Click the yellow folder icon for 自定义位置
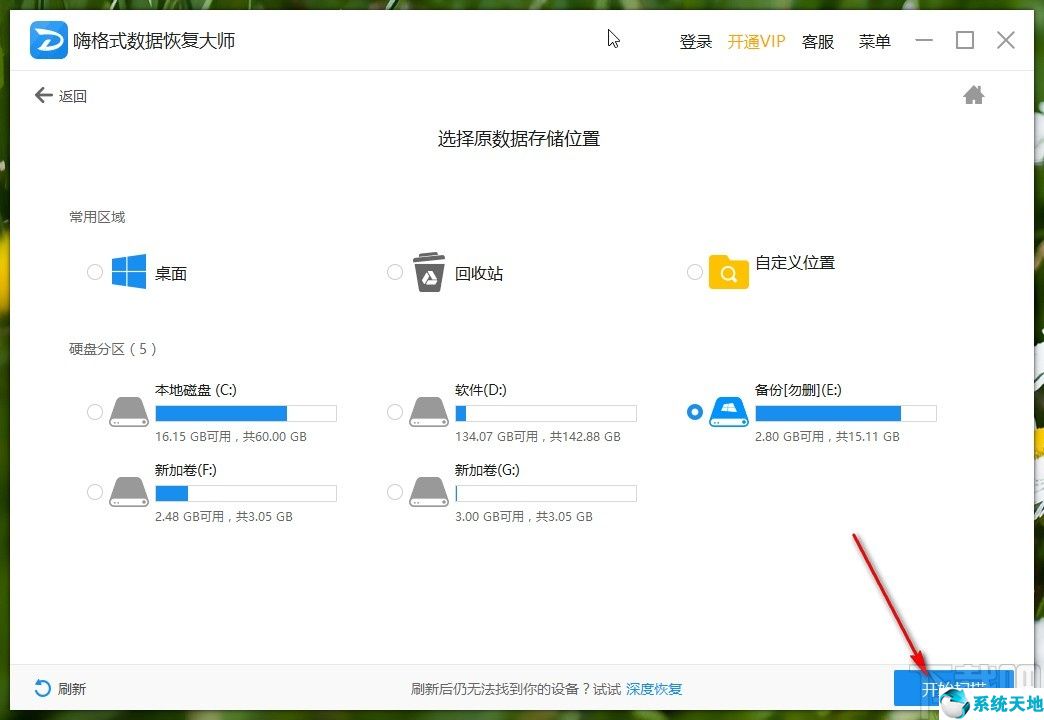Screen dimensions: 1044x720 (729, 272)
